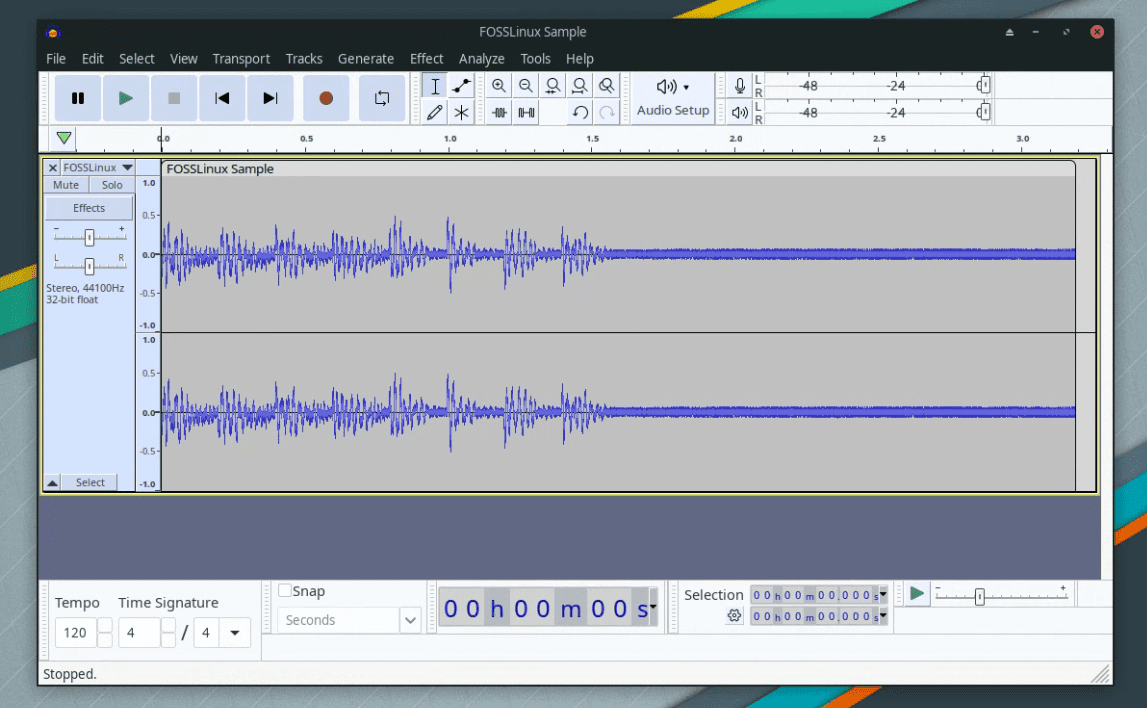Click the Stopped. status bar text
The height and width of the screenshot is (708, 1147).
pyautogui.click(x=69, y=674)
